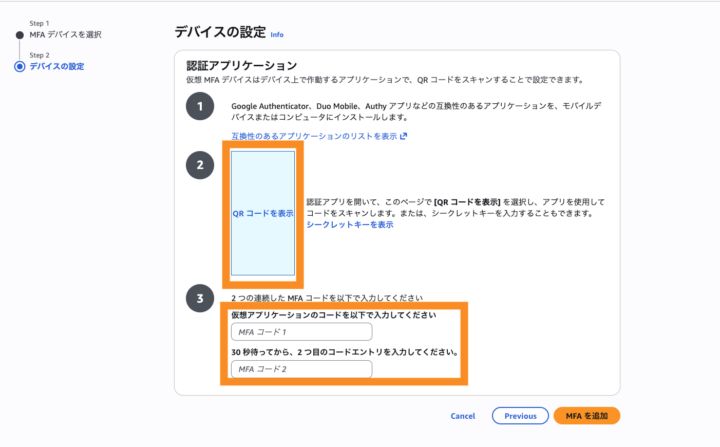Click the light blue QR code placeholder box
The width and height of the screenshot is (720, 447).
click(263, 214)
